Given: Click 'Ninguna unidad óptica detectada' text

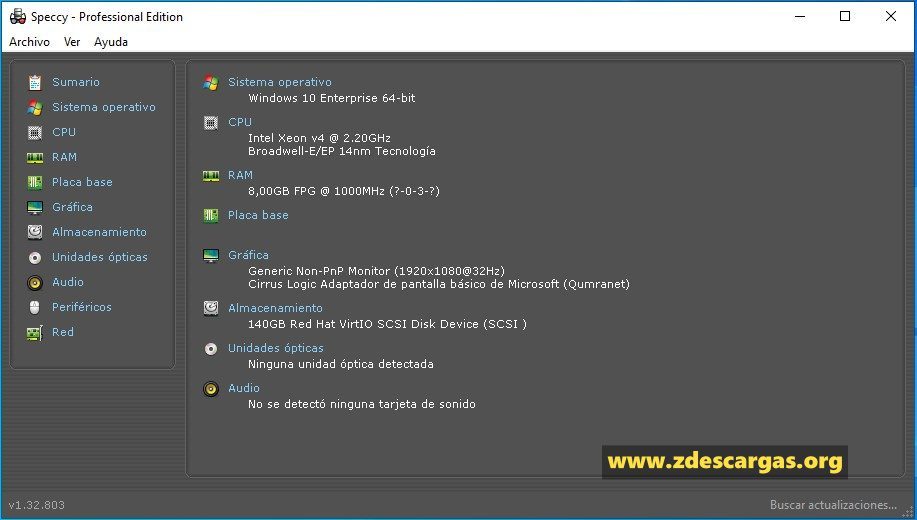Looking at the screenshot, I should point(341,364).
